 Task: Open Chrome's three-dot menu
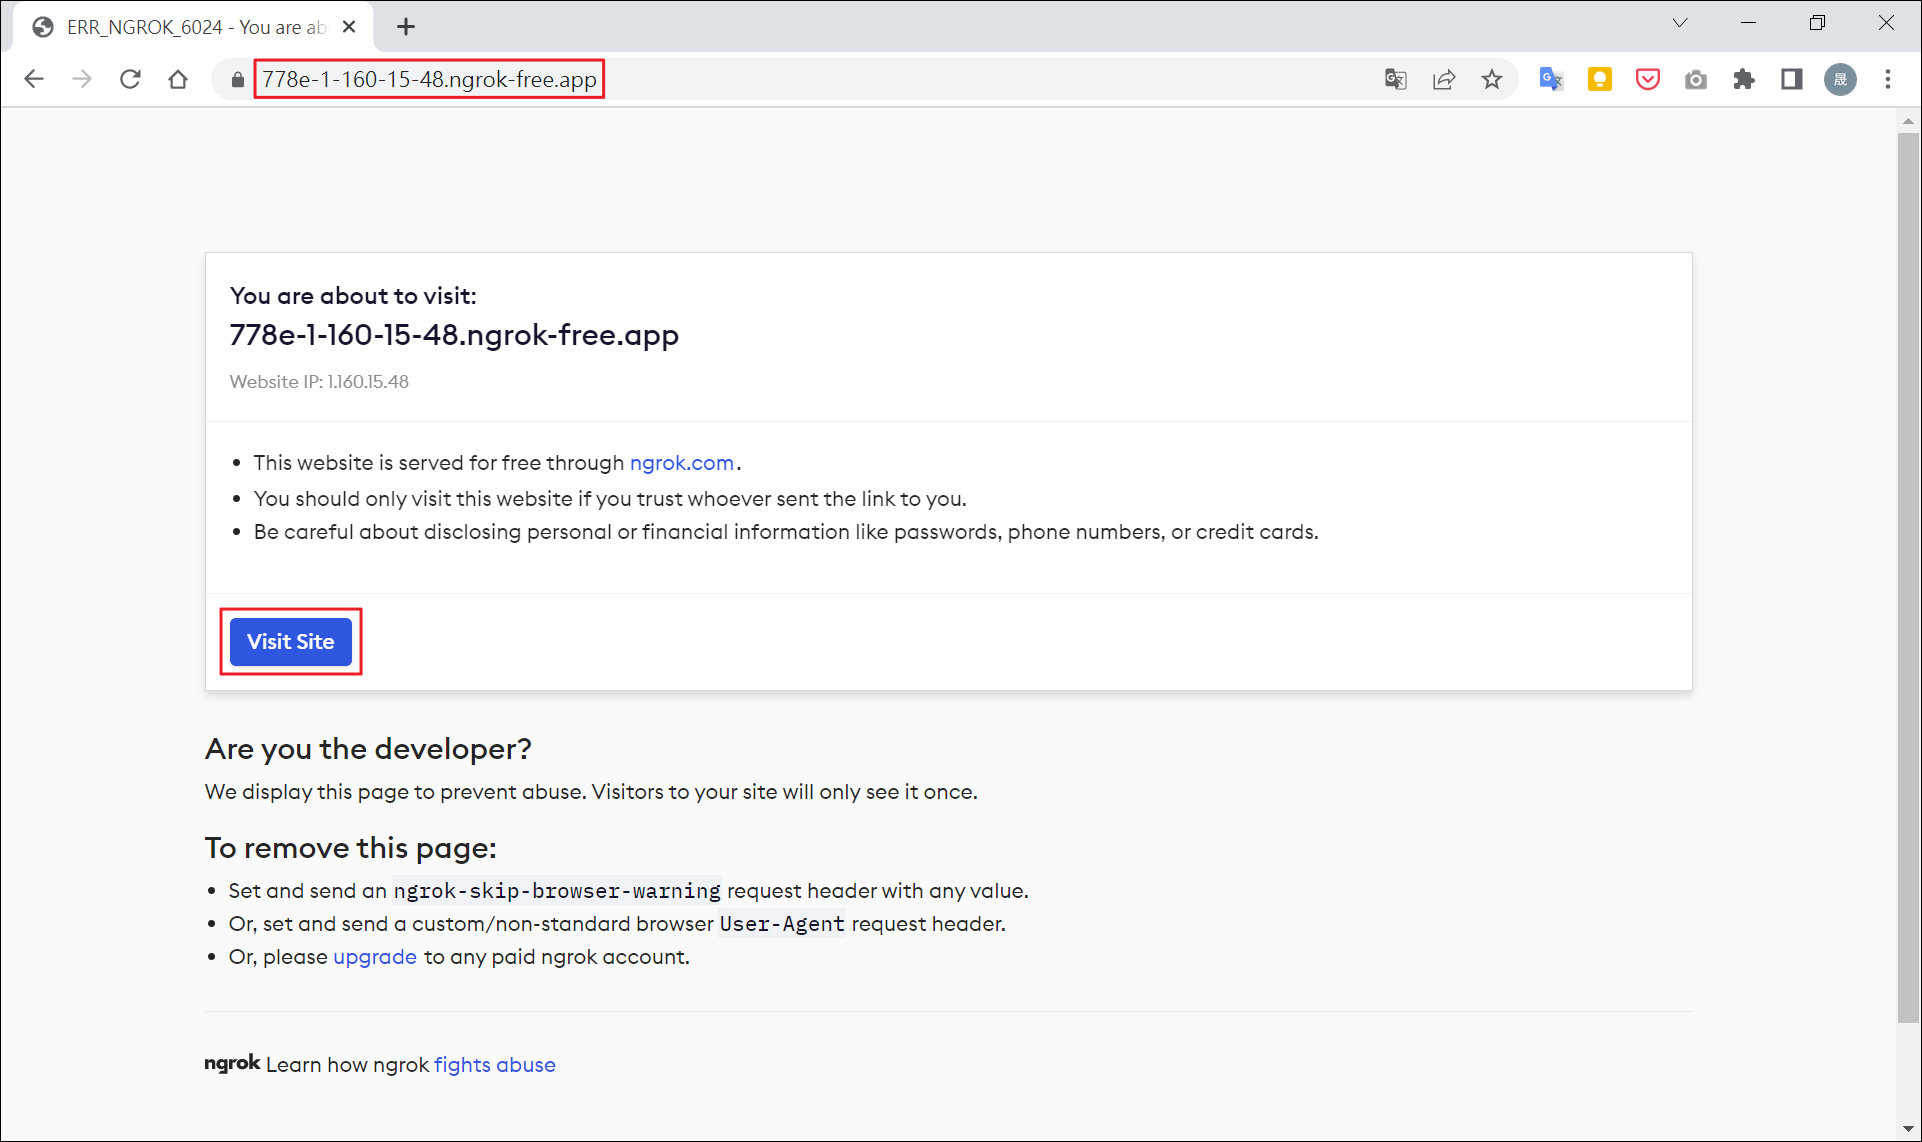[1888, 79]
